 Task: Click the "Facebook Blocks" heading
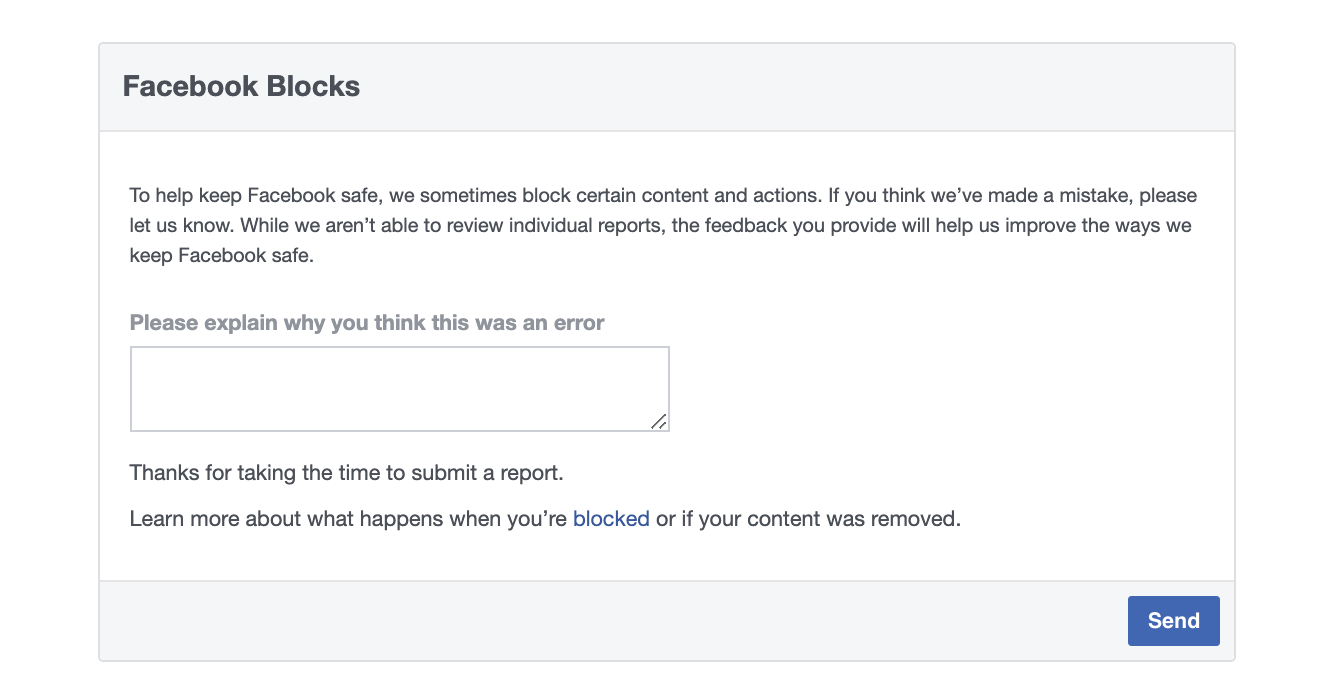coord(241,86)
